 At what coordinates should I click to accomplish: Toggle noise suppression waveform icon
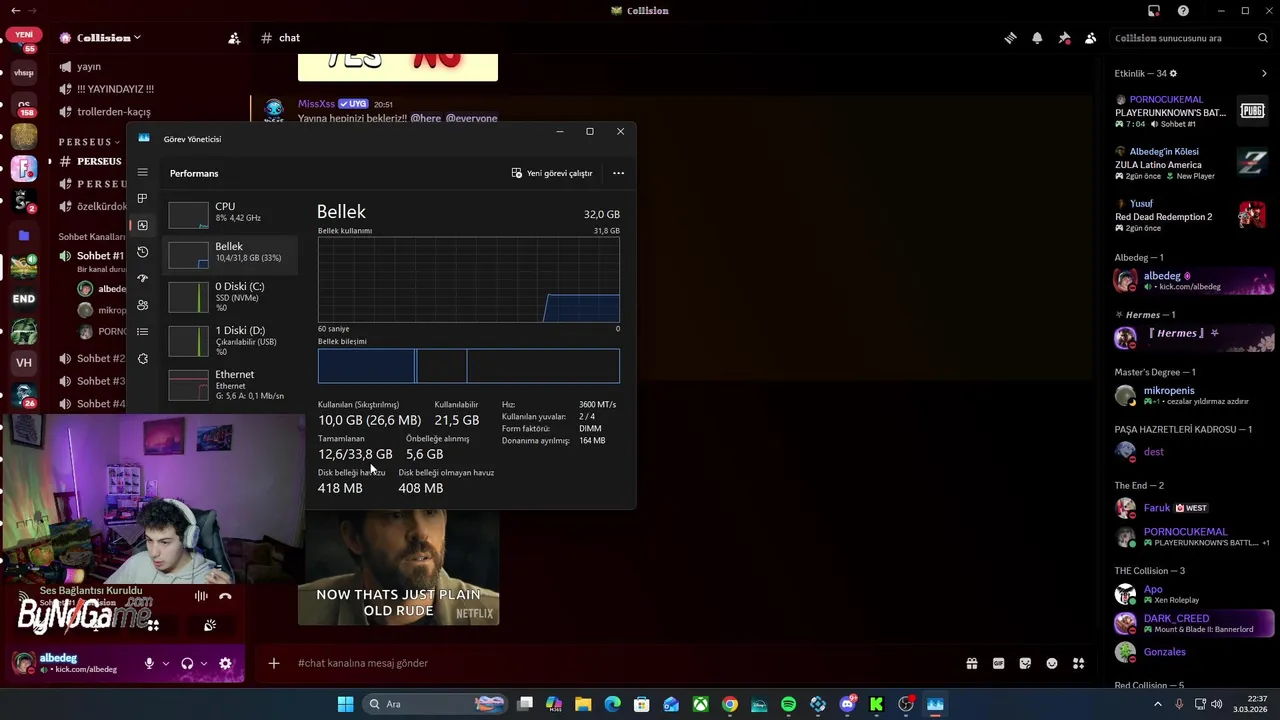(x=201, y=597)
